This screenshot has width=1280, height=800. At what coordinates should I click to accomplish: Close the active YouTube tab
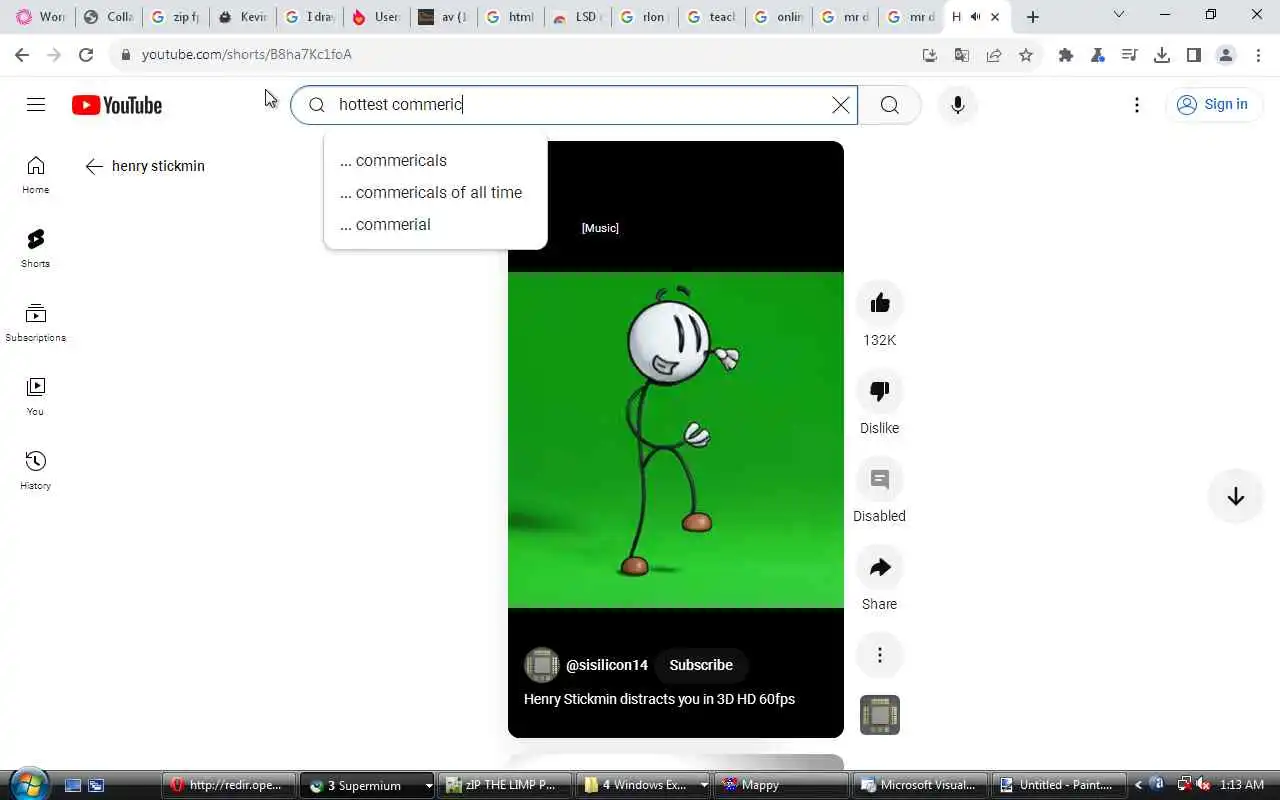click(995, 17)
